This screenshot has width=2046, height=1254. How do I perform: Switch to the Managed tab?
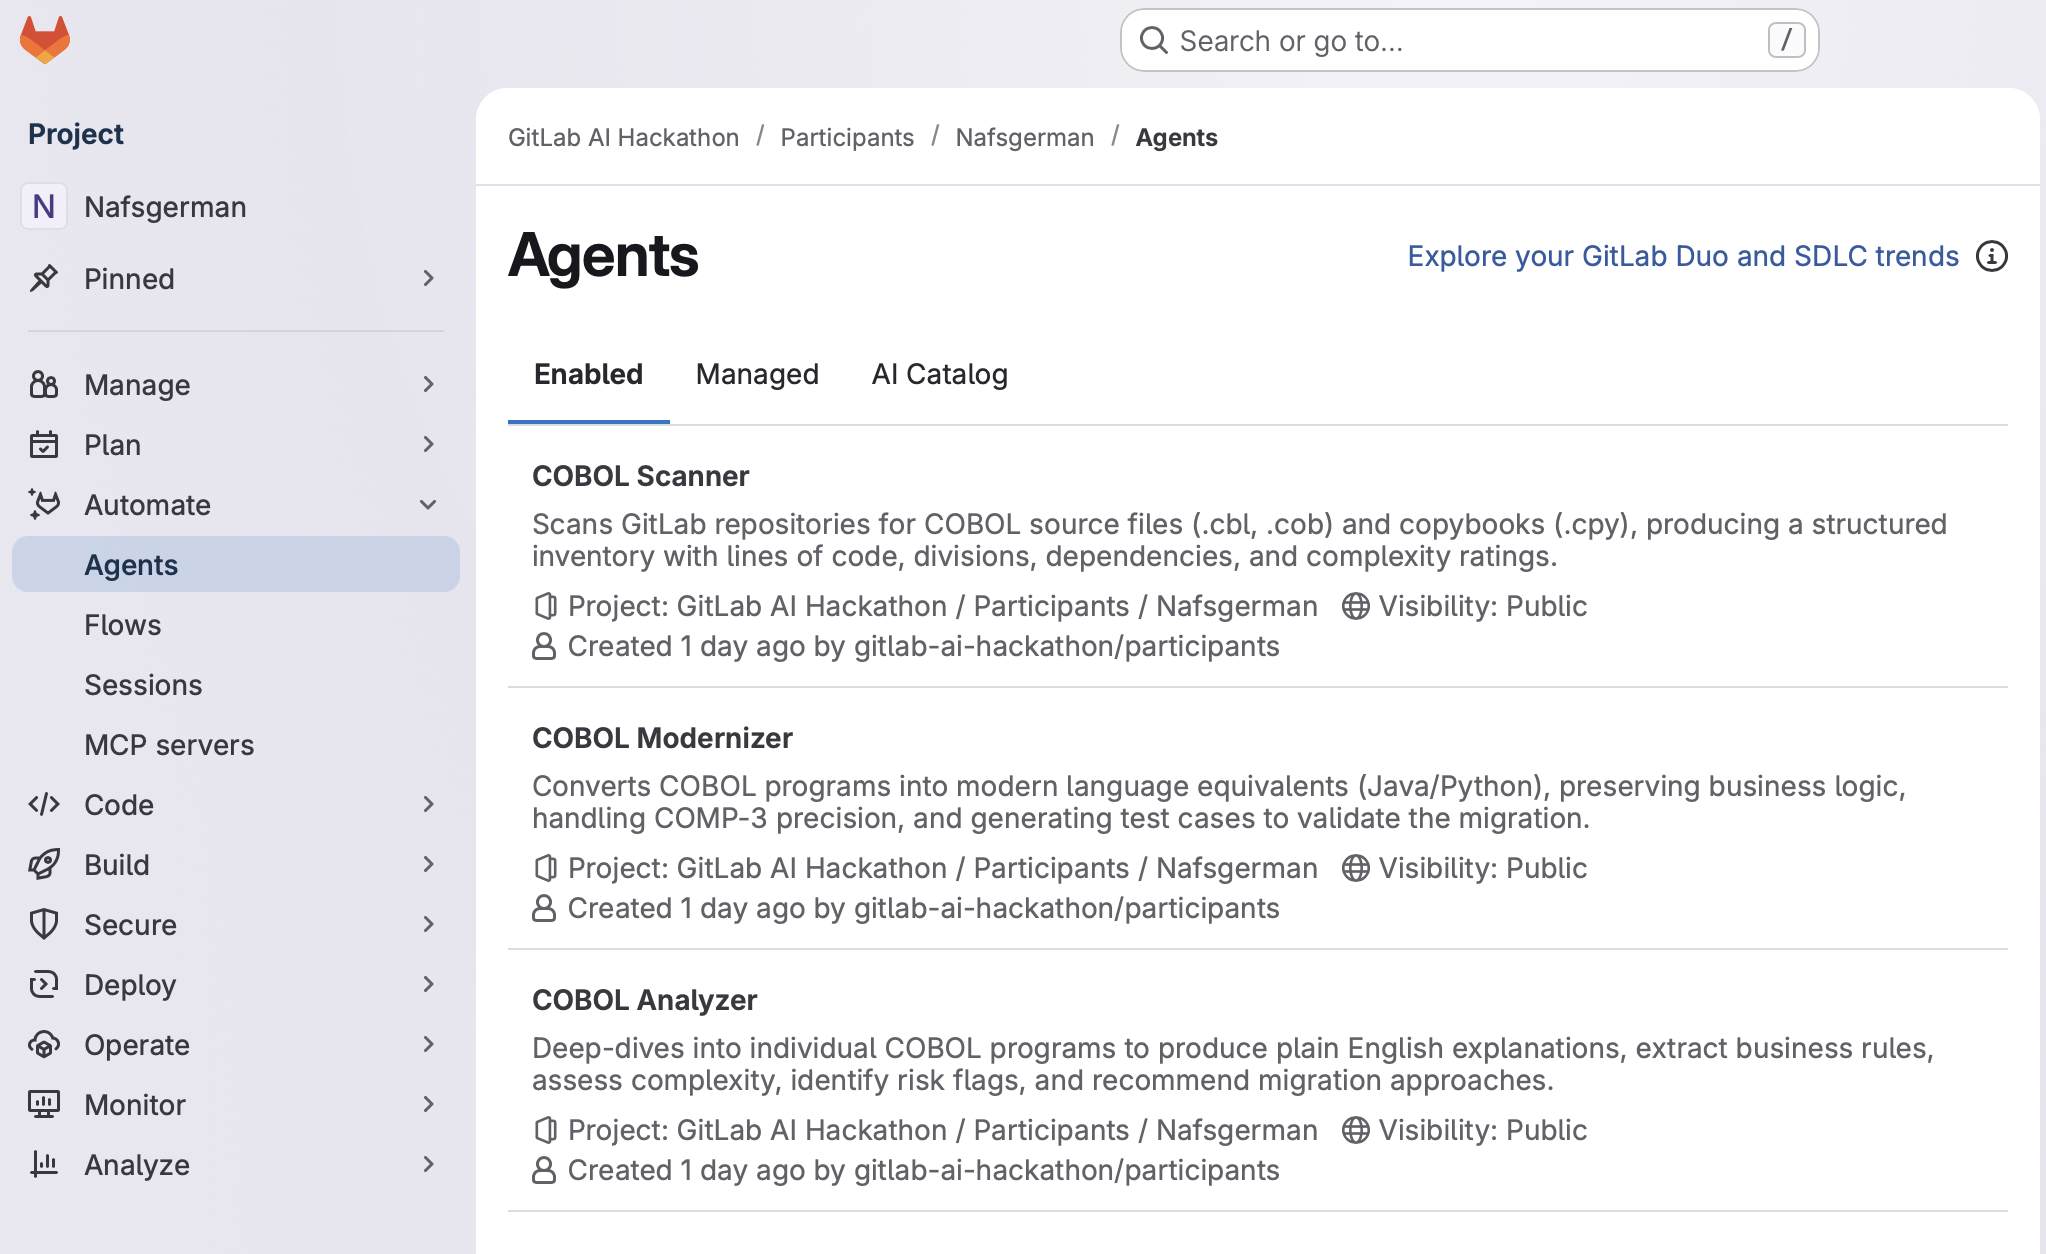[x=757, y=374]
